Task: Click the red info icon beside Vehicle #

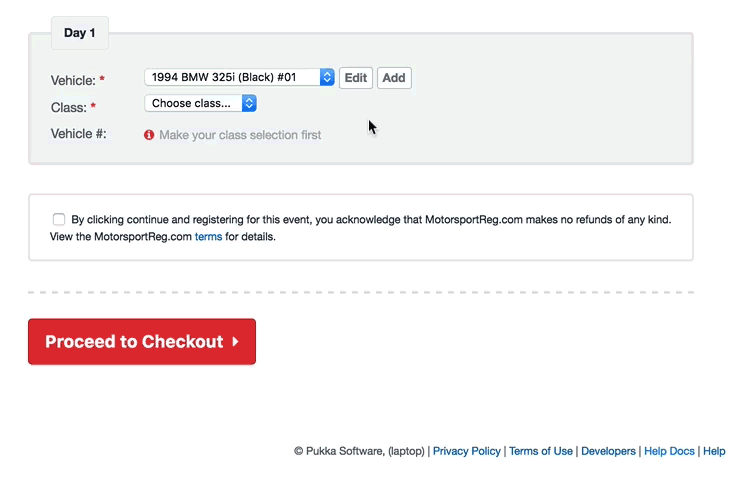Action: point(149,135)
